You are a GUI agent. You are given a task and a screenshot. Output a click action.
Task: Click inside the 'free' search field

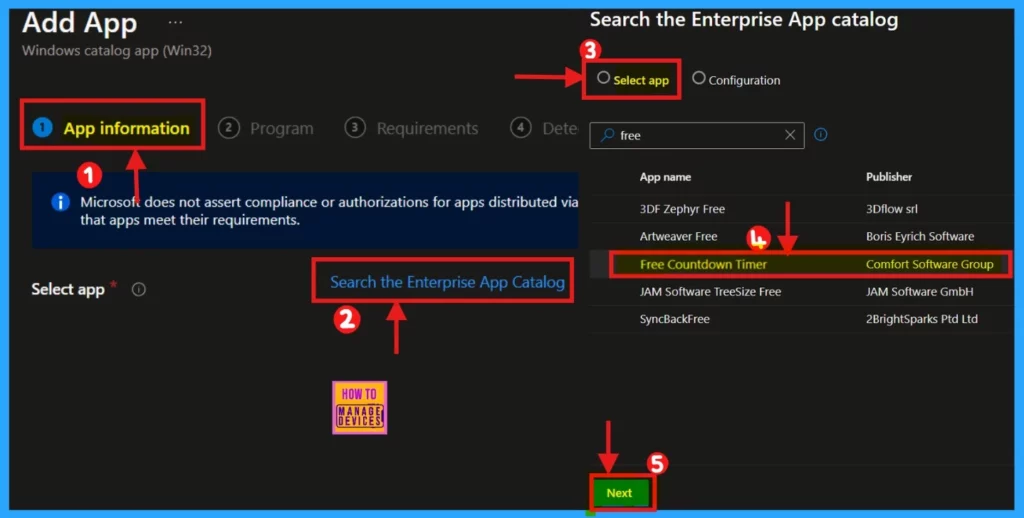pyautogui.click(x=697, y=135)
